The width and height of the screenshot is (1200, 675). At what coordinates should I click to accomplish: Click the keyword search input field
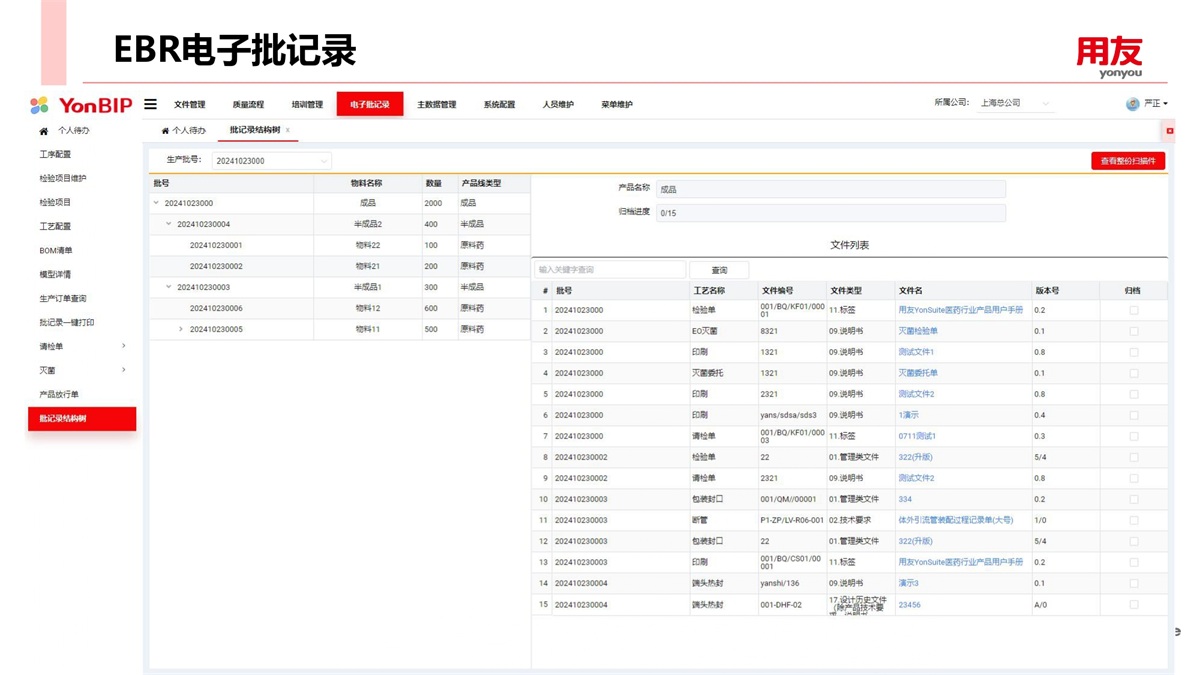(609, 270)
